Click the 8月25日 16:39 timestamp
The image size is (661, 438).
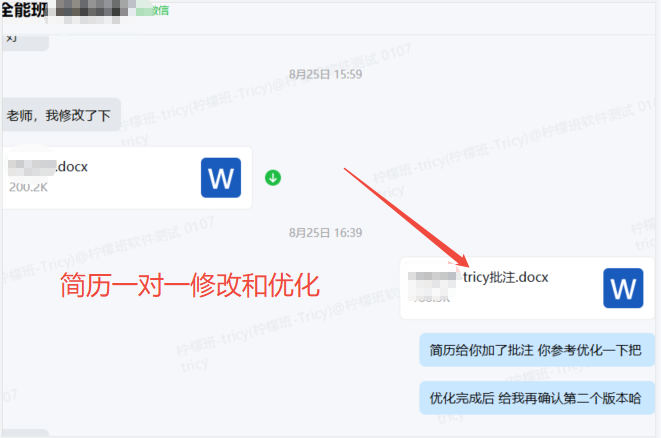(325, 233)
